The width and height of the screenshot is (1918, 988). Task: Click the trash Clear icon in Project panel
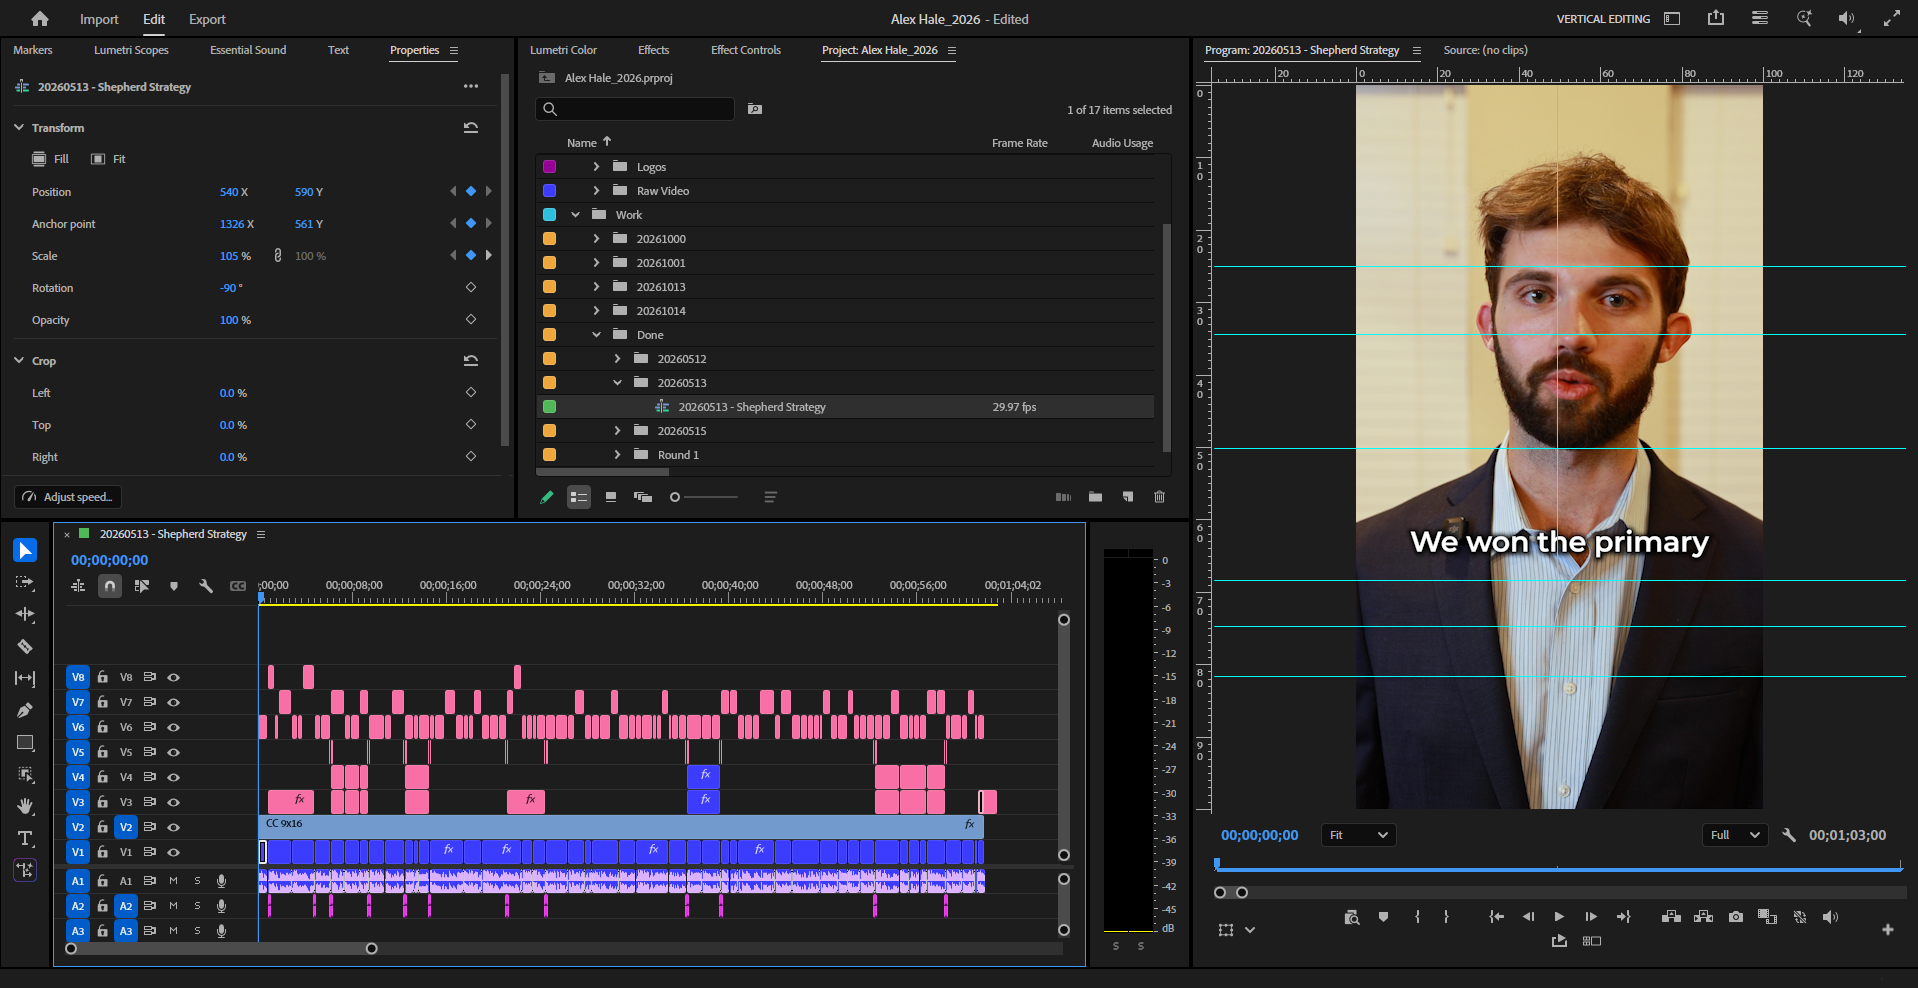[x=1159, y=497]
